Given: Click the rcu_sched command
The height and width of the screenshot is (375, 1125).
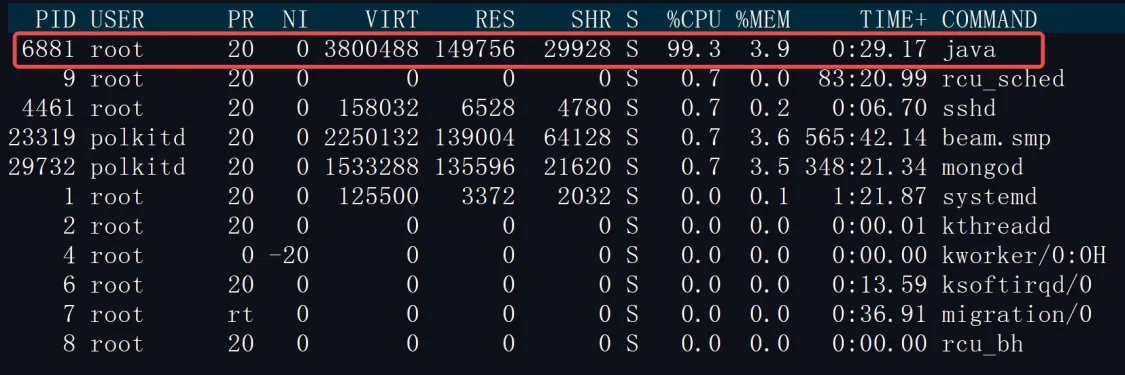Looking at the screenshot, I should pos(1003,79).
